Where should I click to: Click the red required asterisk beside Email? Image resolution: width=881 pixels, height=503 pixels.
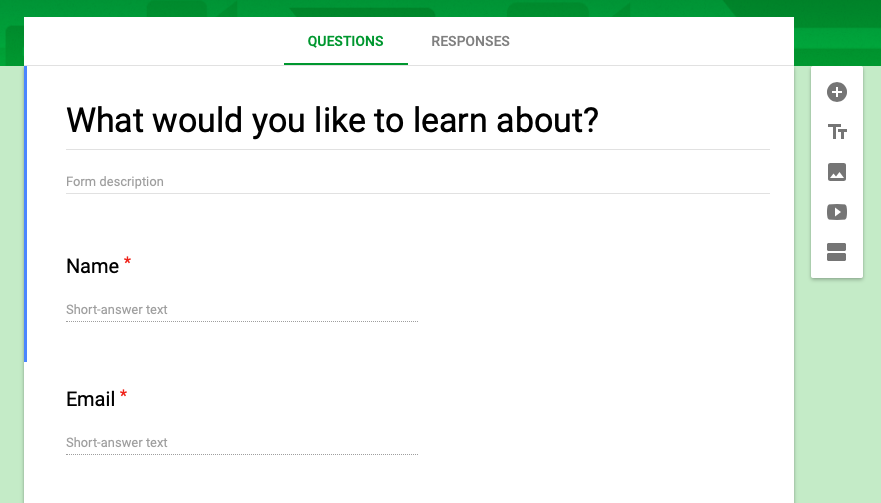(124, 395)
